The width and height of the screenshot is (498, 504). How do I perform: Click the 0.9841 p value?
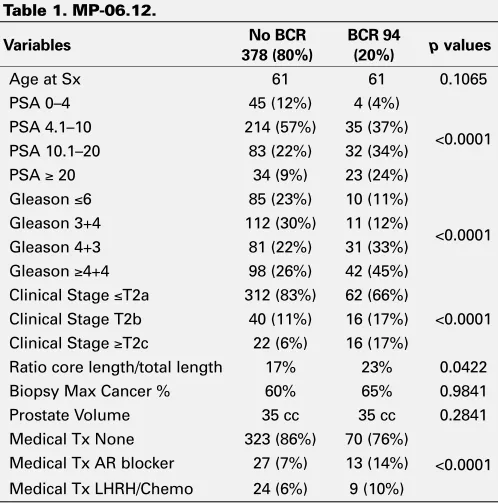(x=463, y=391)
